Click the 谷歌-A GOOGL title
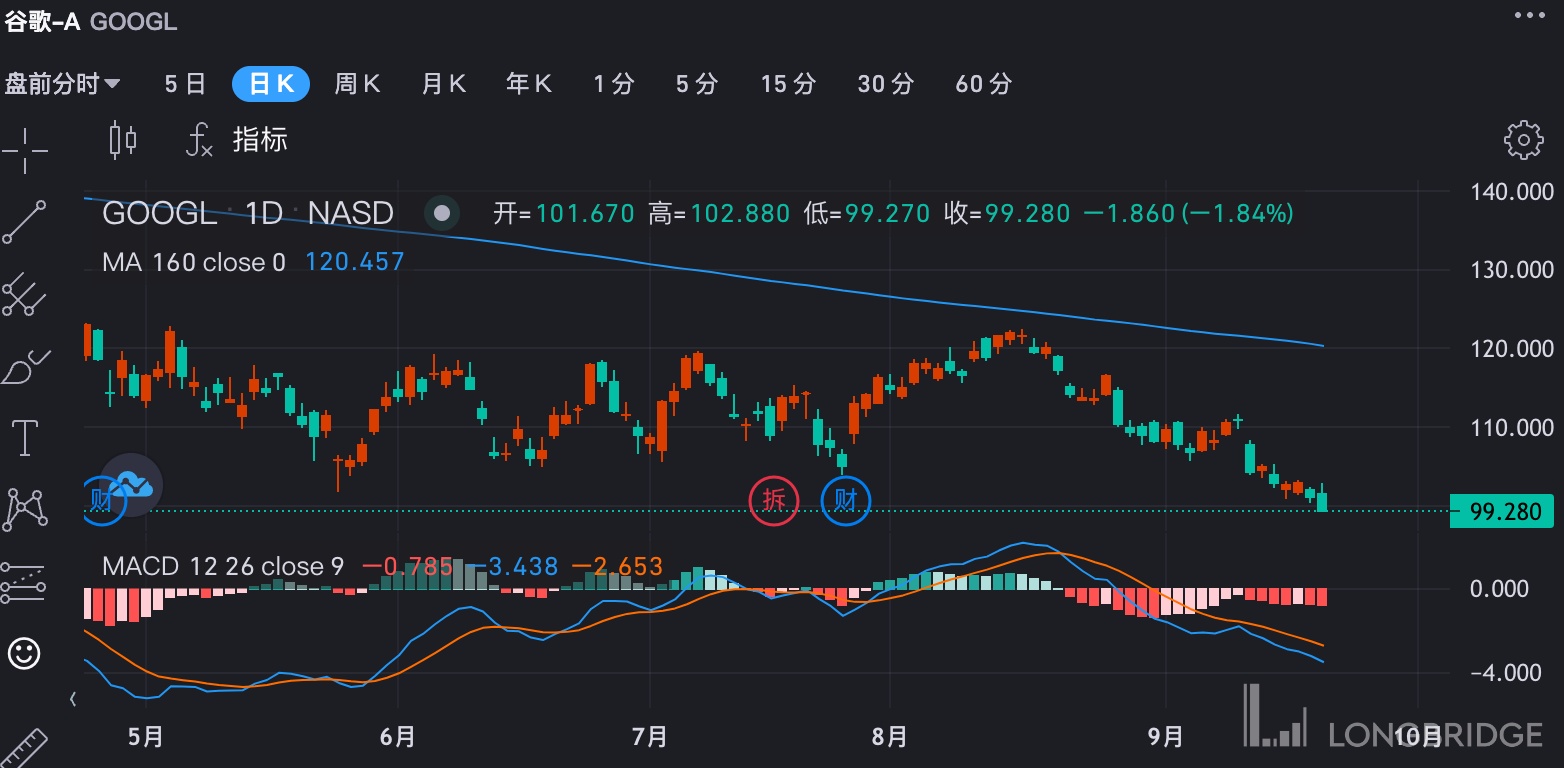 (x=91, y=22)
